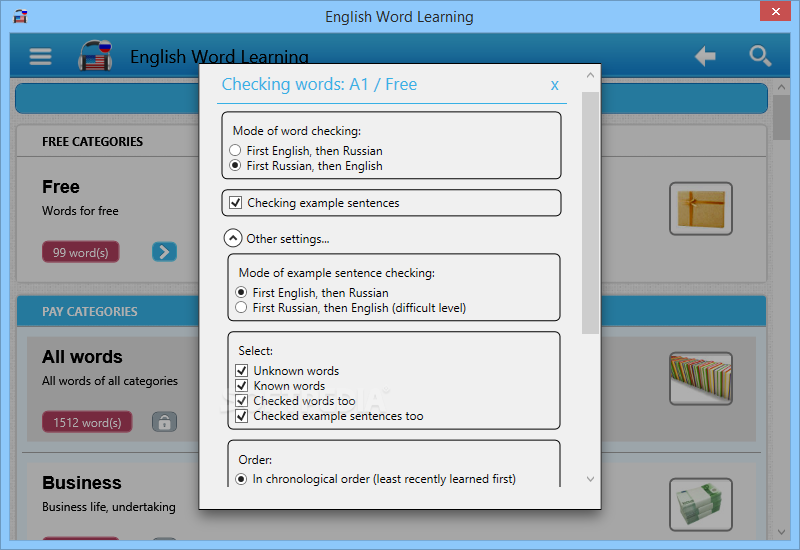Open Free category with blue arrow button

pos(164,252)
